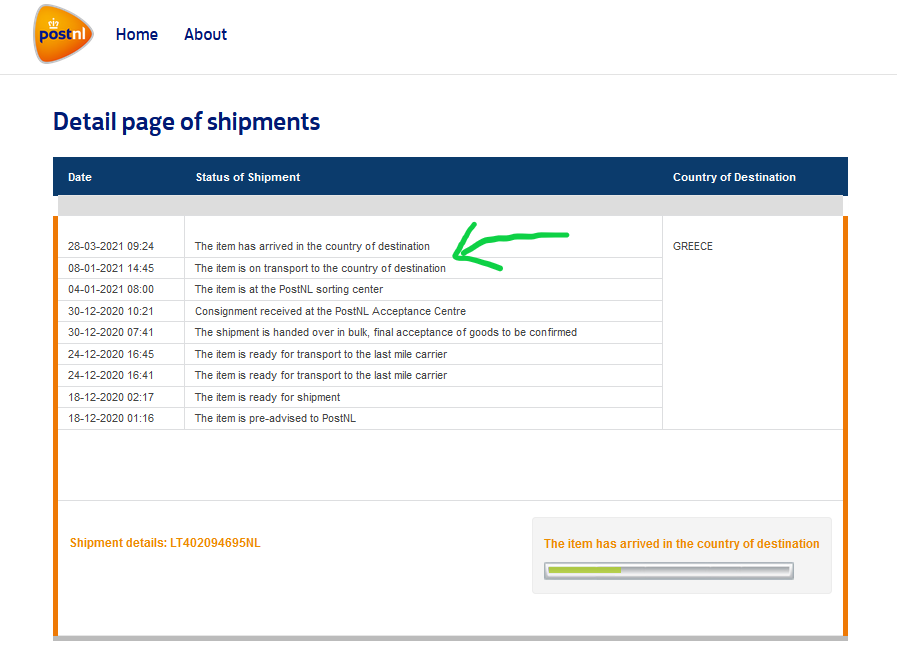This screenshot has height=646, width=897.
Task: Select the date 04-01-2021 08:00
Action: click(111, 290)
